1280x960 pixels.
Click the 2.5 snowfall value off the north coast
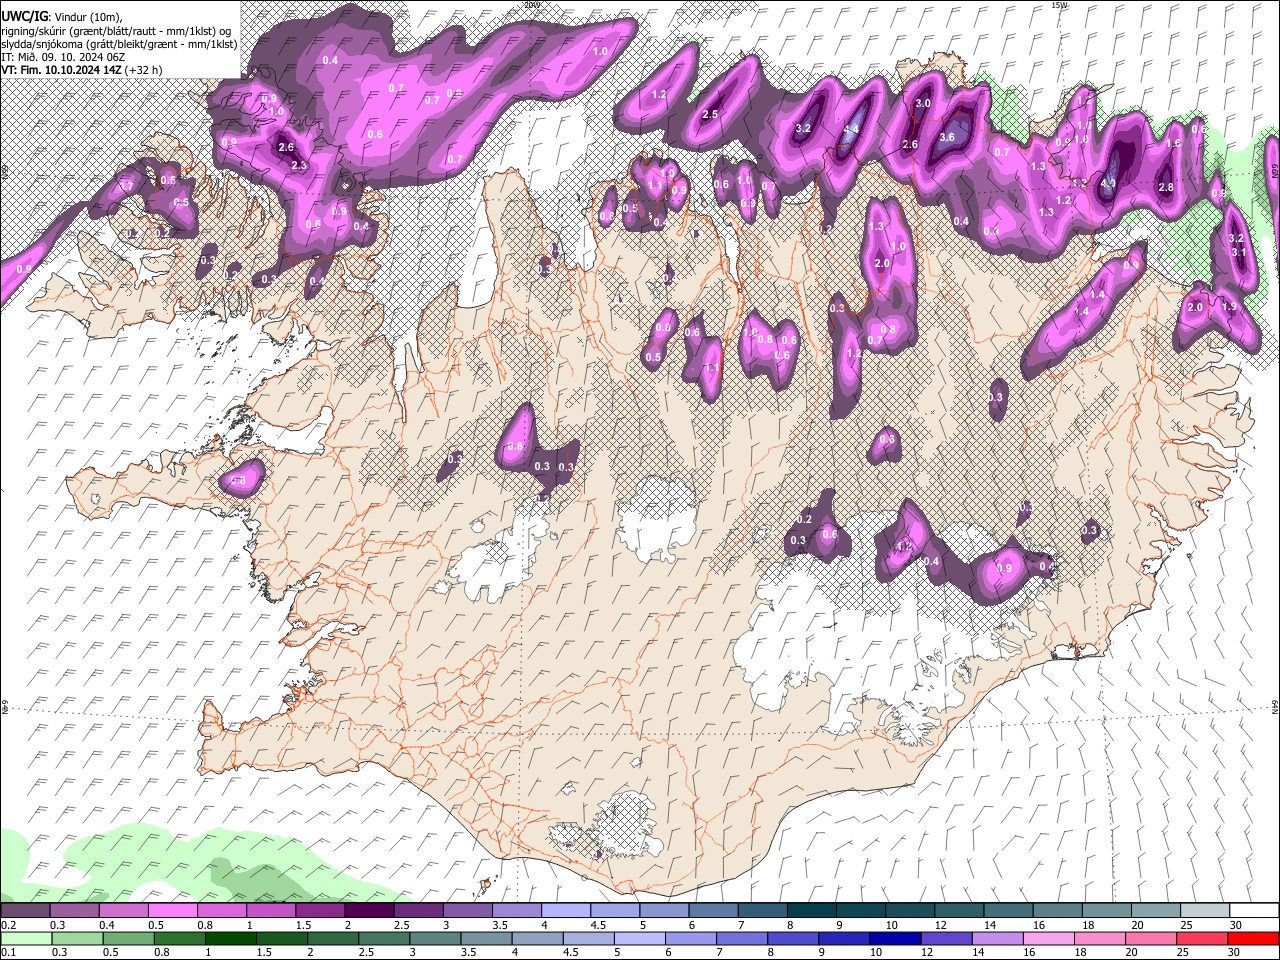[x=710, y=115]
